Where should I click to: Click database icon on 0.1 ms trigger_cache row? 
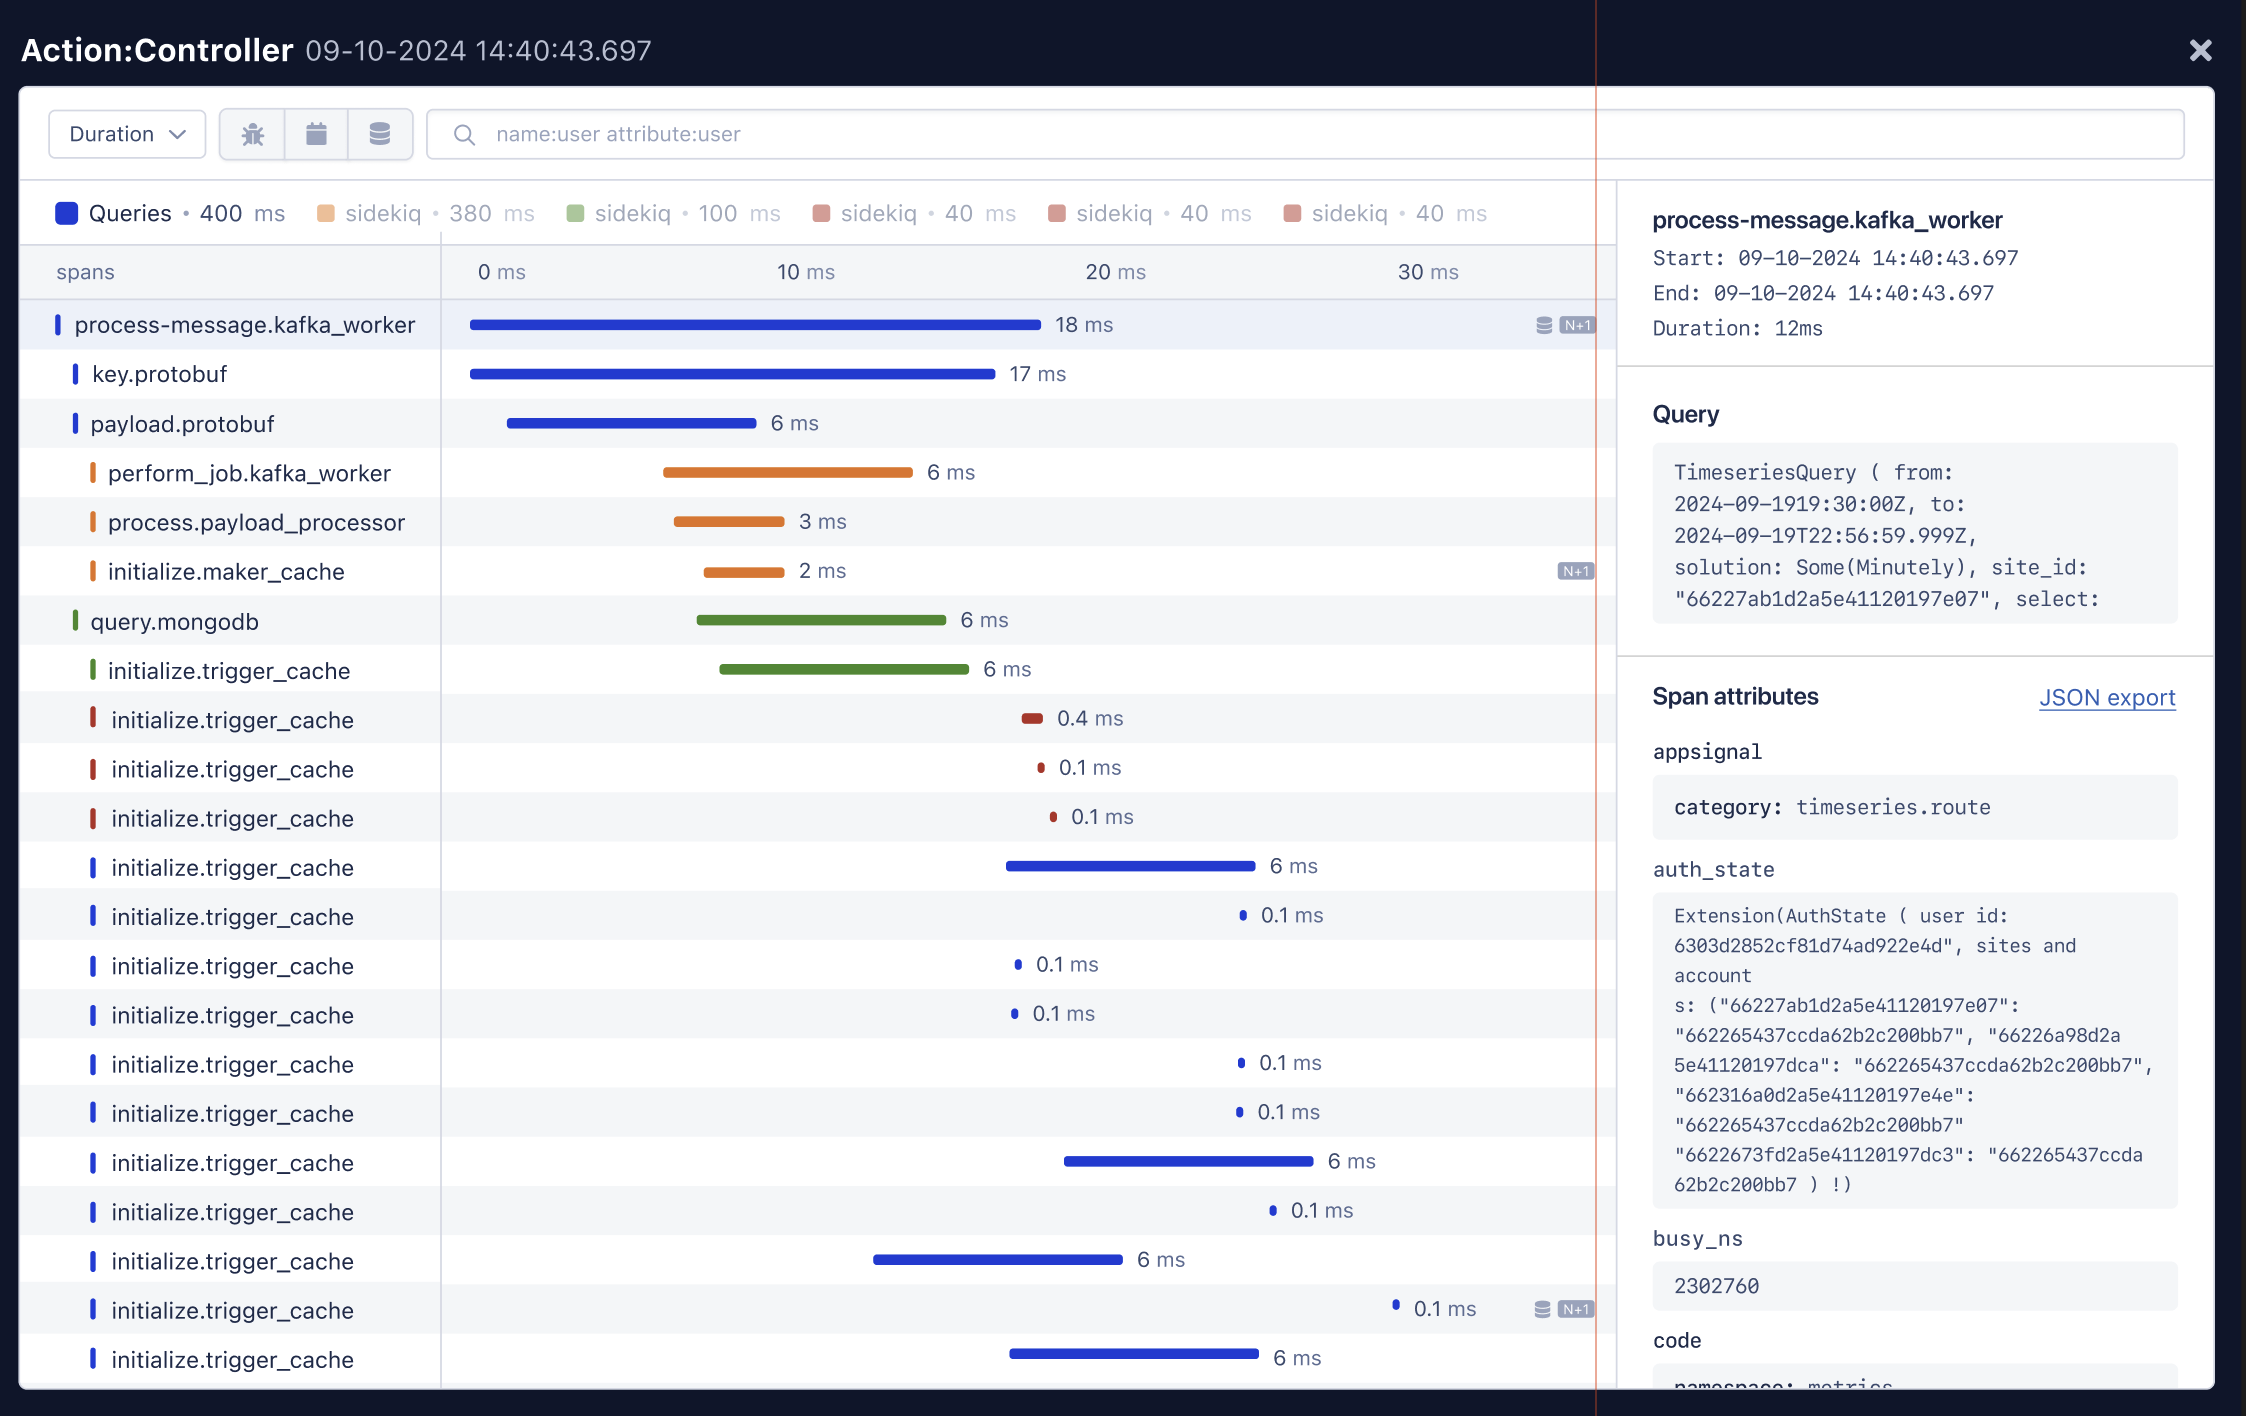pyautogui.click(x=1542, y=1309)
